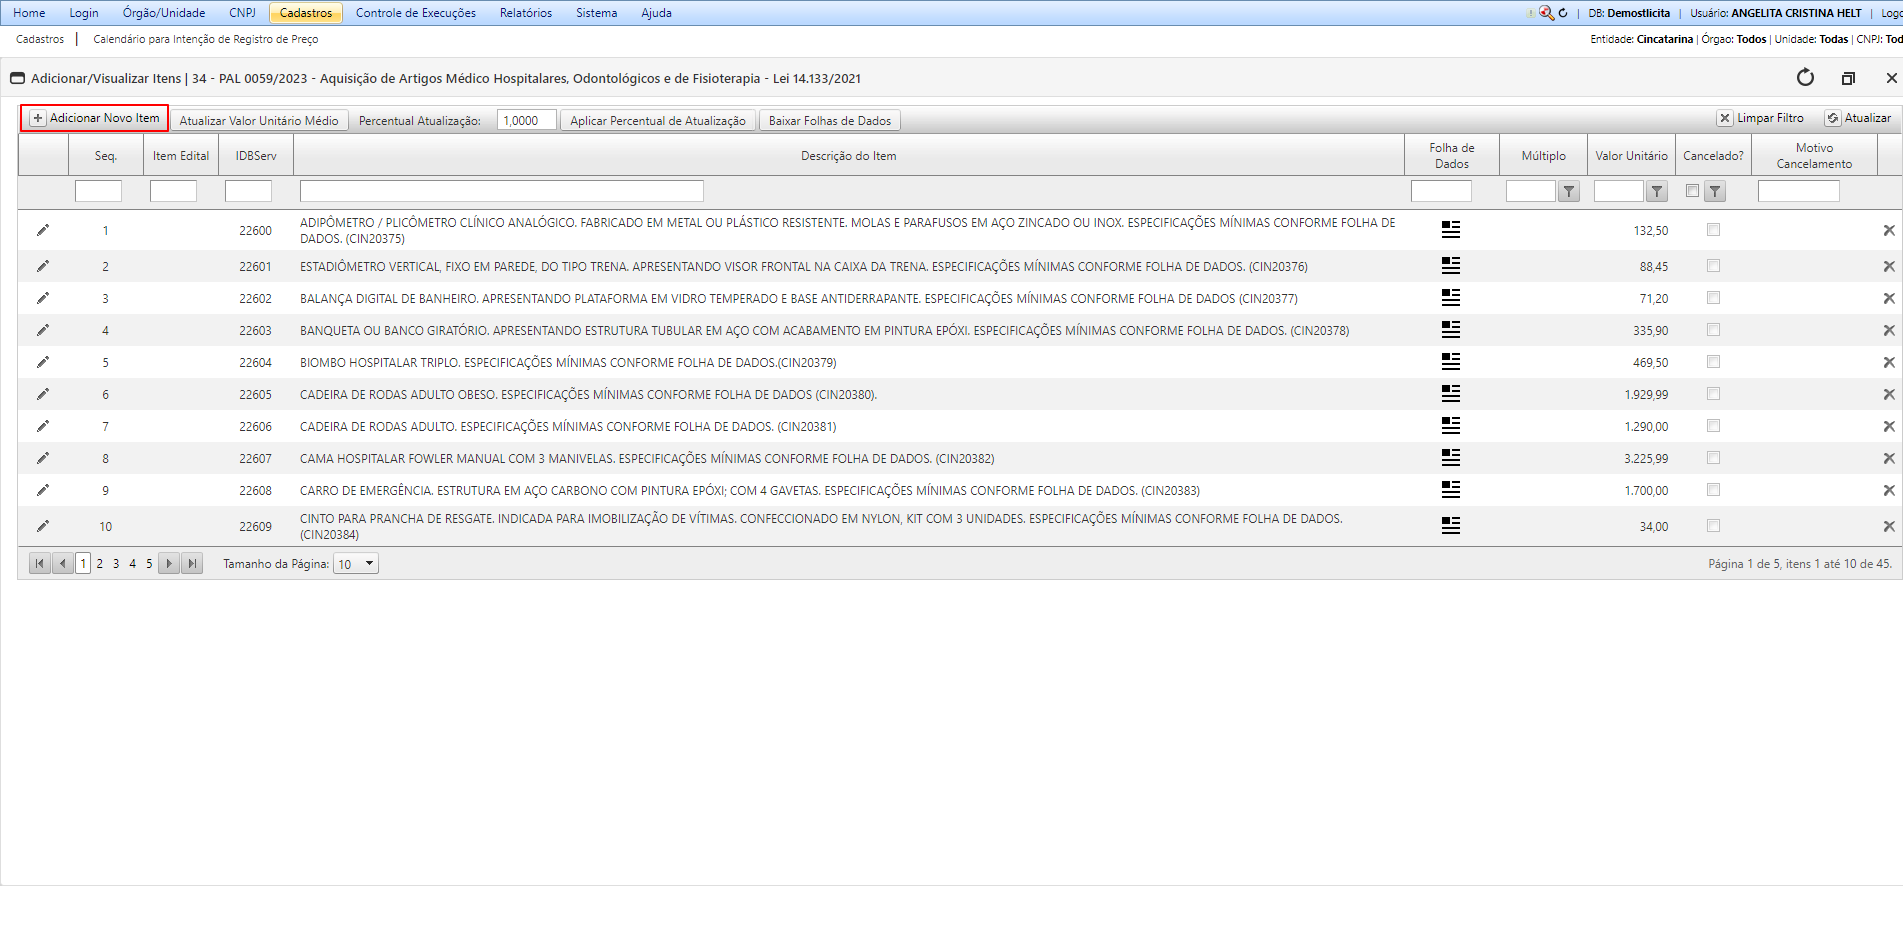Click Adicionar Novo Item button
The height and width of the screenshot is (937, 1903).
pyautogui.click(x=95, y=118)
